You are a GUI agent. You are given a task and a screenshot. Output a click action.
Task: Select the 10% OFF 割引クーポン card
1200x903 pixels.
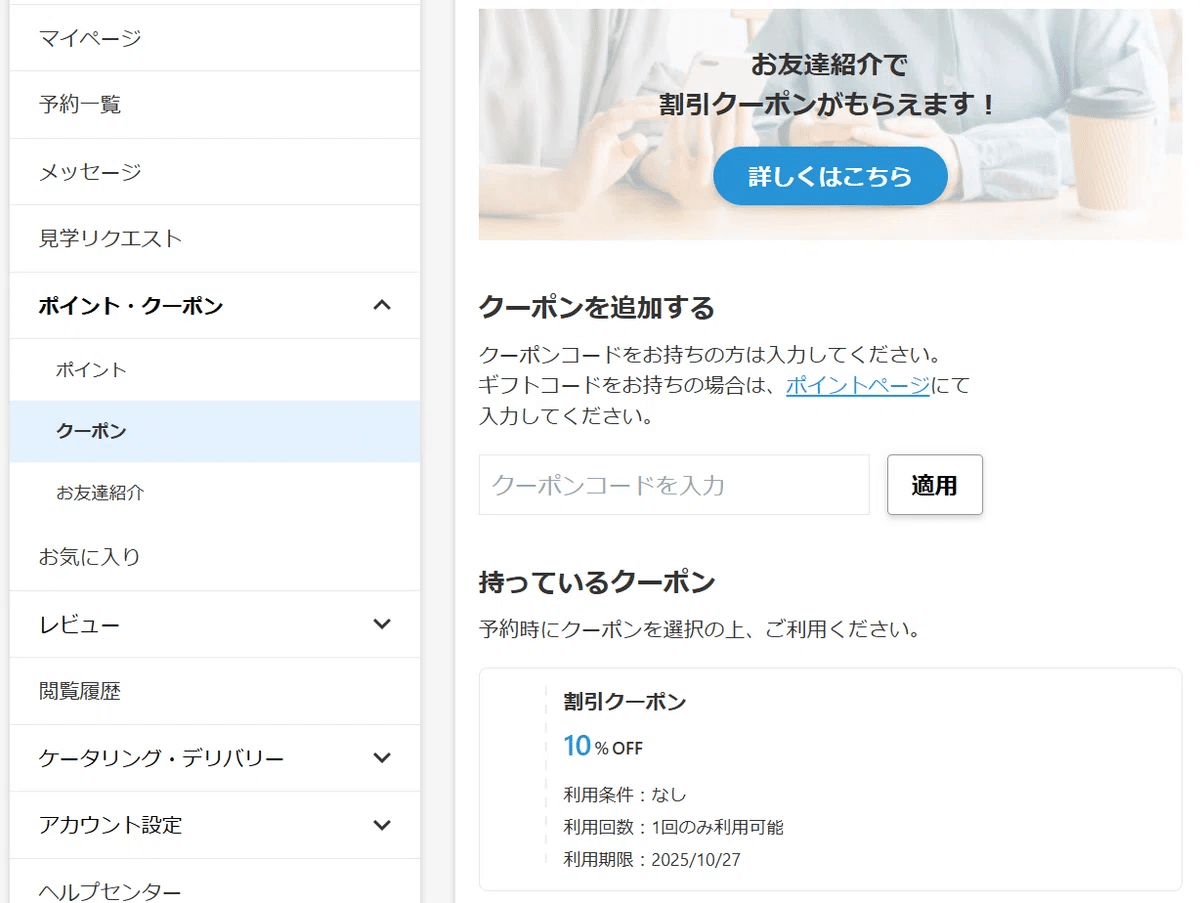(830, 779)
